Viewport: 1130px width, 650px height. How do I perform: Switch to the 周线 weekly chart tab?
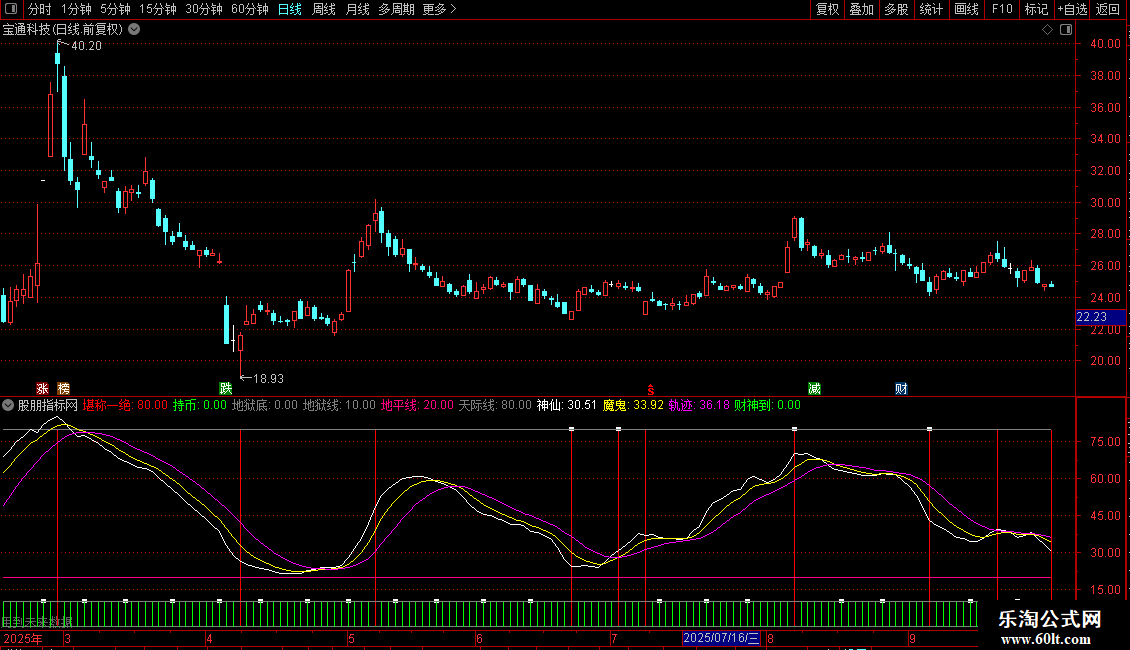point(324,9)
